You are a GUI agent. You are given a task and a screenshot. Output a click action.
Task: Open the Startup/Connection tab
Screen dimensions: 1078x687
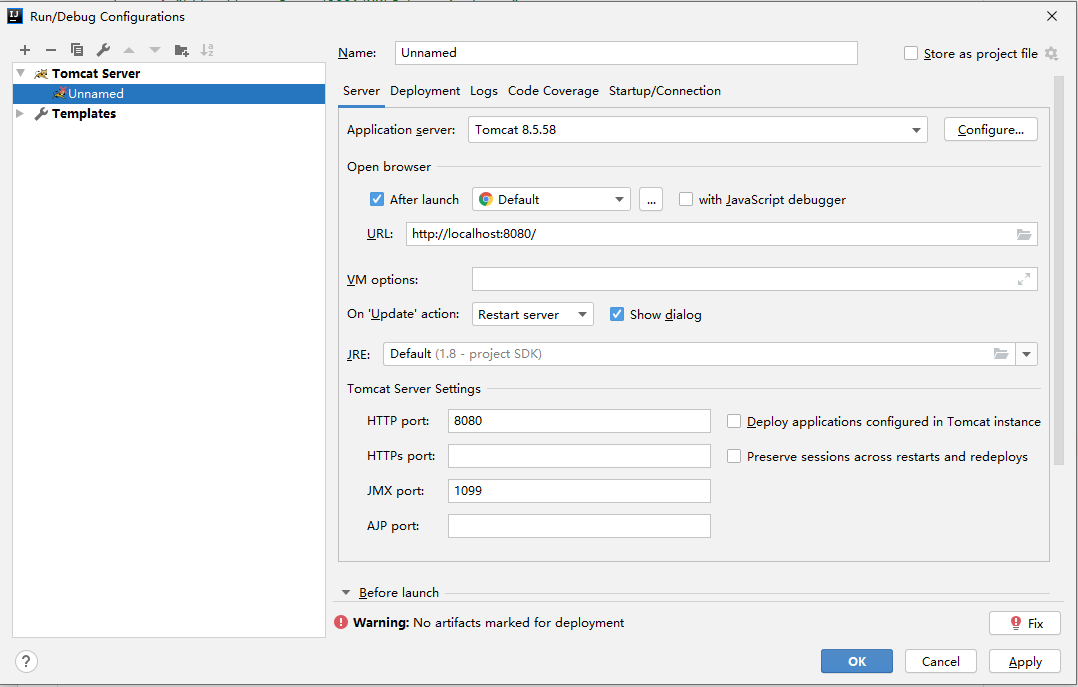tap(664, 91)
